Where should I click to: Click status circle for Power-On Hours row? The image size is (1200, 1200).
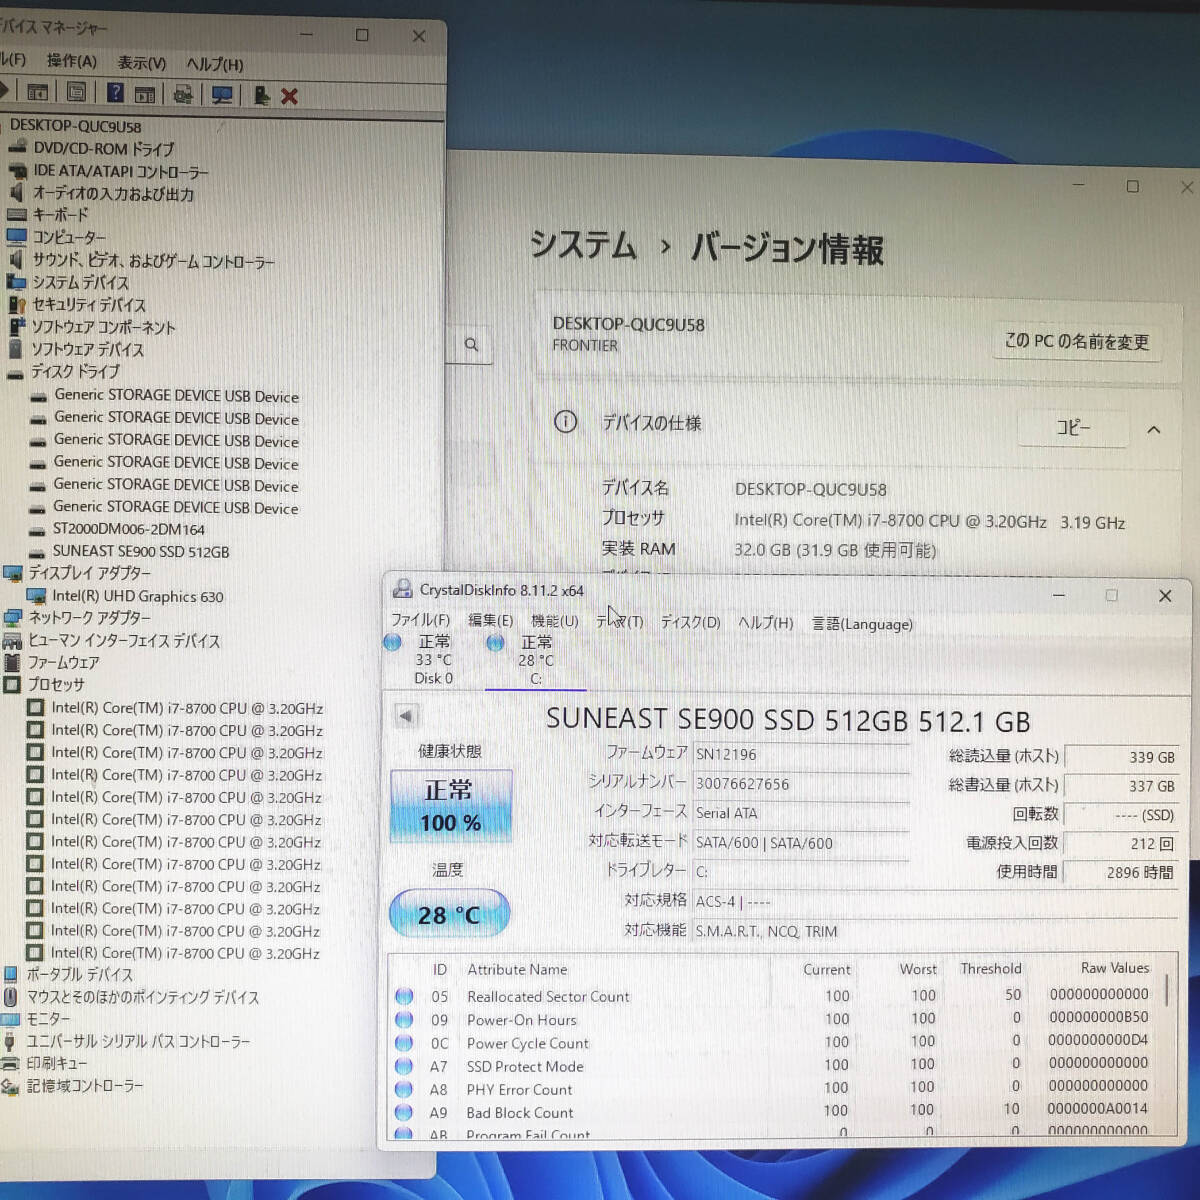(x=404, y=1019)
